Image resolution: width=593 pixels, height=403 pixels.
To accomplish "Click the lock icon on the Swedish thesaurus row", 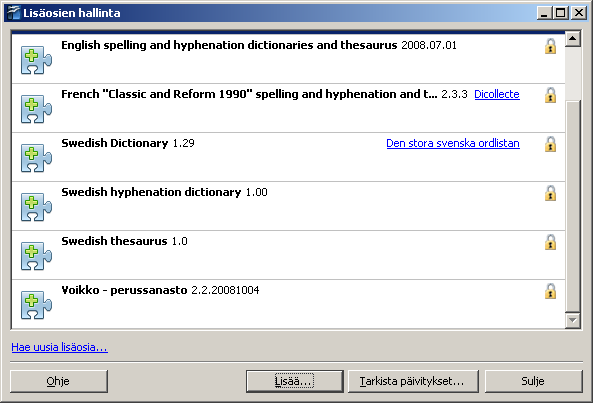I will 550,242.
